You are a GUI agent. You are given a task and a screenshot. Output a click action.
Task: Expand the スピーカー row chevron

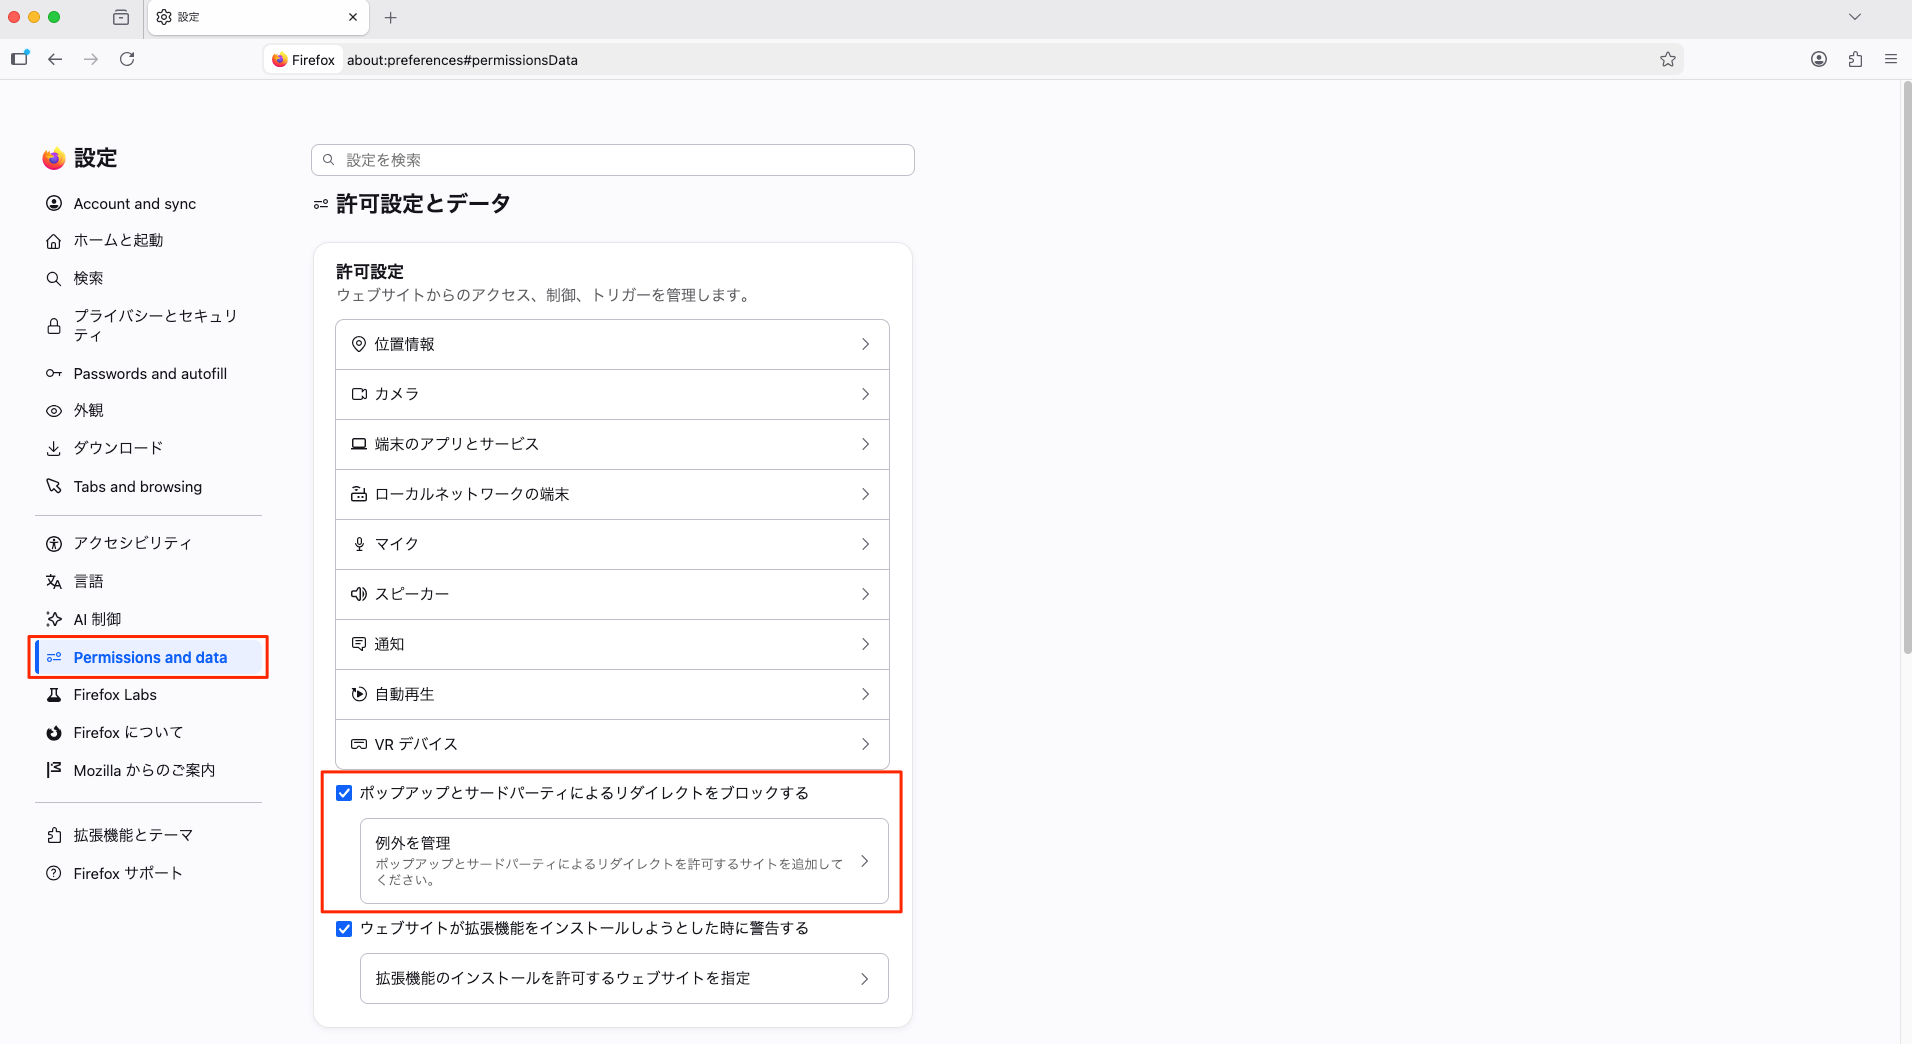tap(865, 594)
